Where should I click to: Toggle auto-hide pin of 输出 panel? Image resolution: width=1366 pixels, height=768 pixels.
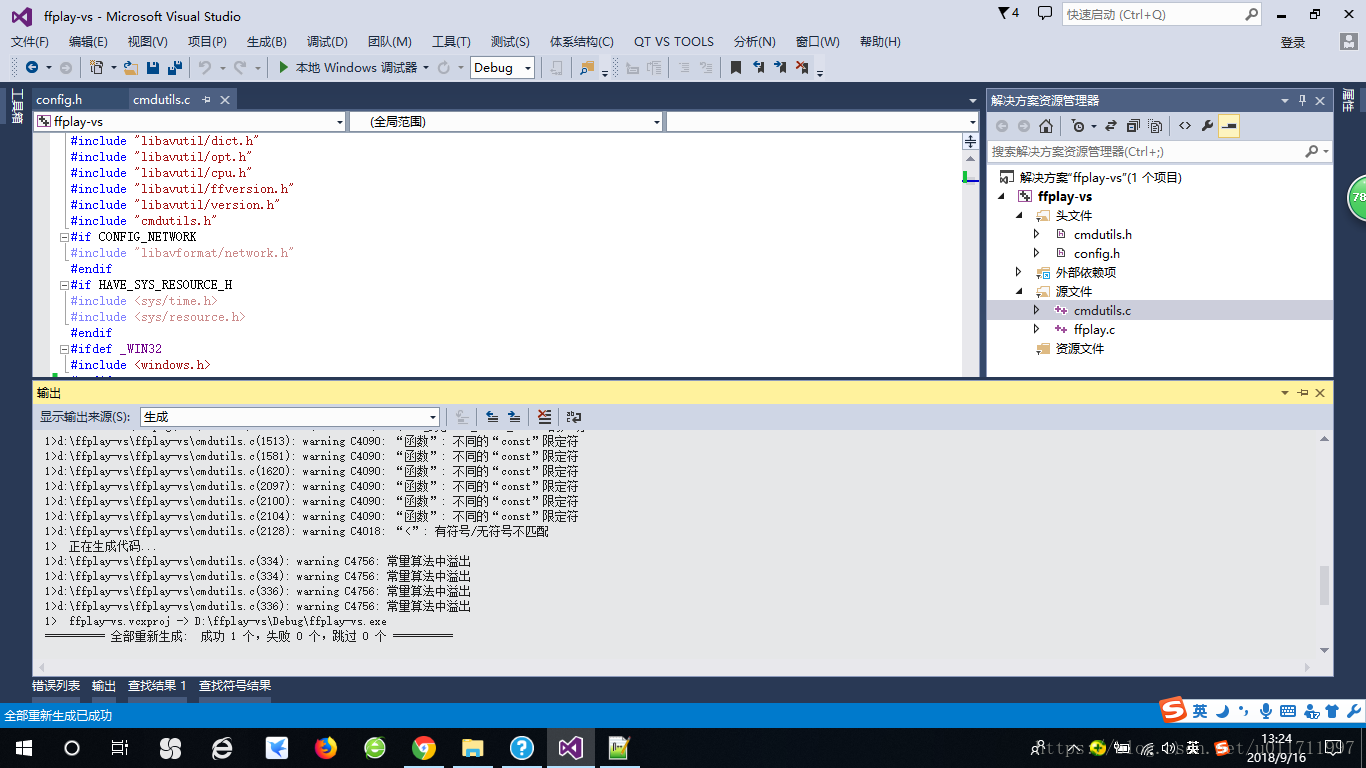coord(1302,393)
